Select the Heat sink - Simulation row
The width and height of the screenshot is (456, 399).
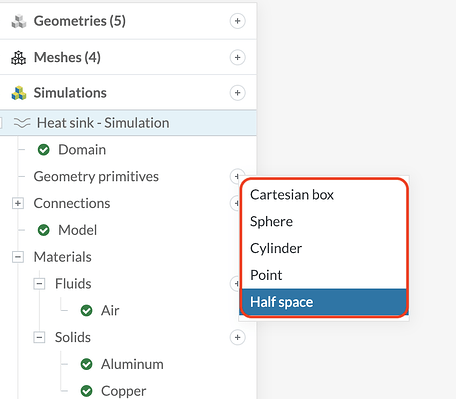(x=128, y=123)
